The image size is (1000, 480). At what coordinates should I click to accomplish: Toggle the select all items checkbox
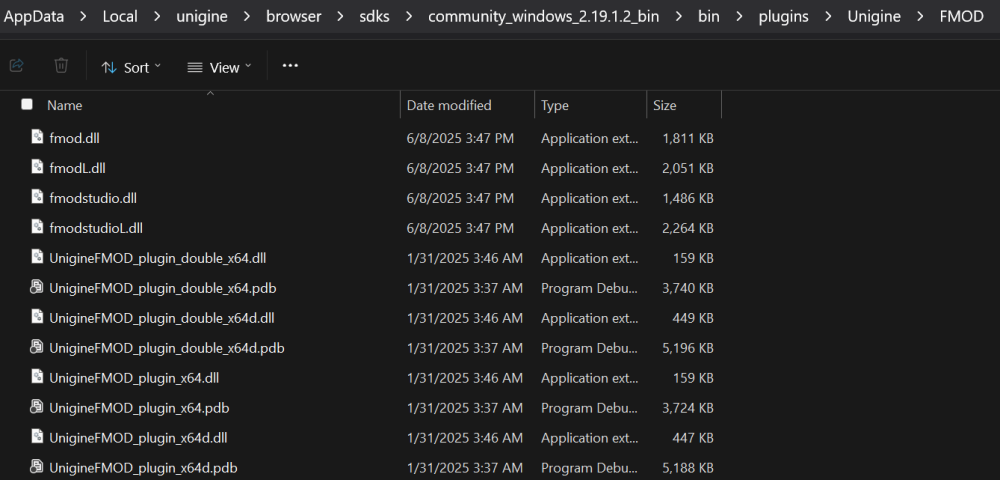point(27,105)
